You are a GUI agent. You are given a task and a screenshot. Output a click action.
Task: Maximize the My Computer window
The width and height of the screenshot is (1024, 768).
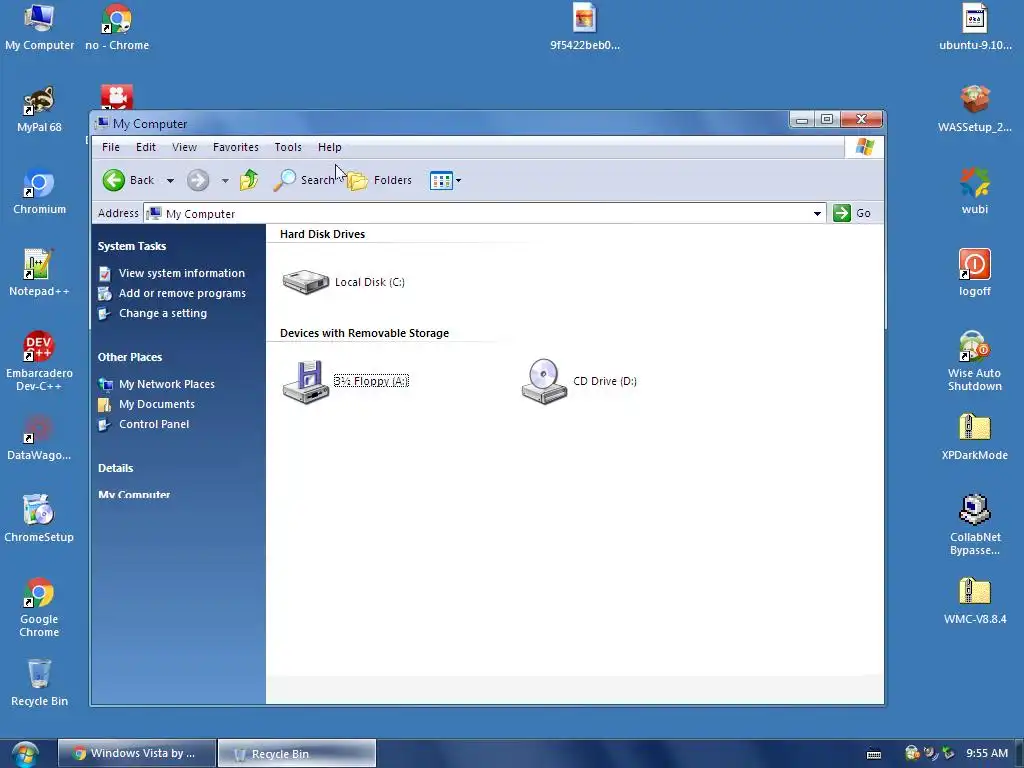tap(827, 119)
